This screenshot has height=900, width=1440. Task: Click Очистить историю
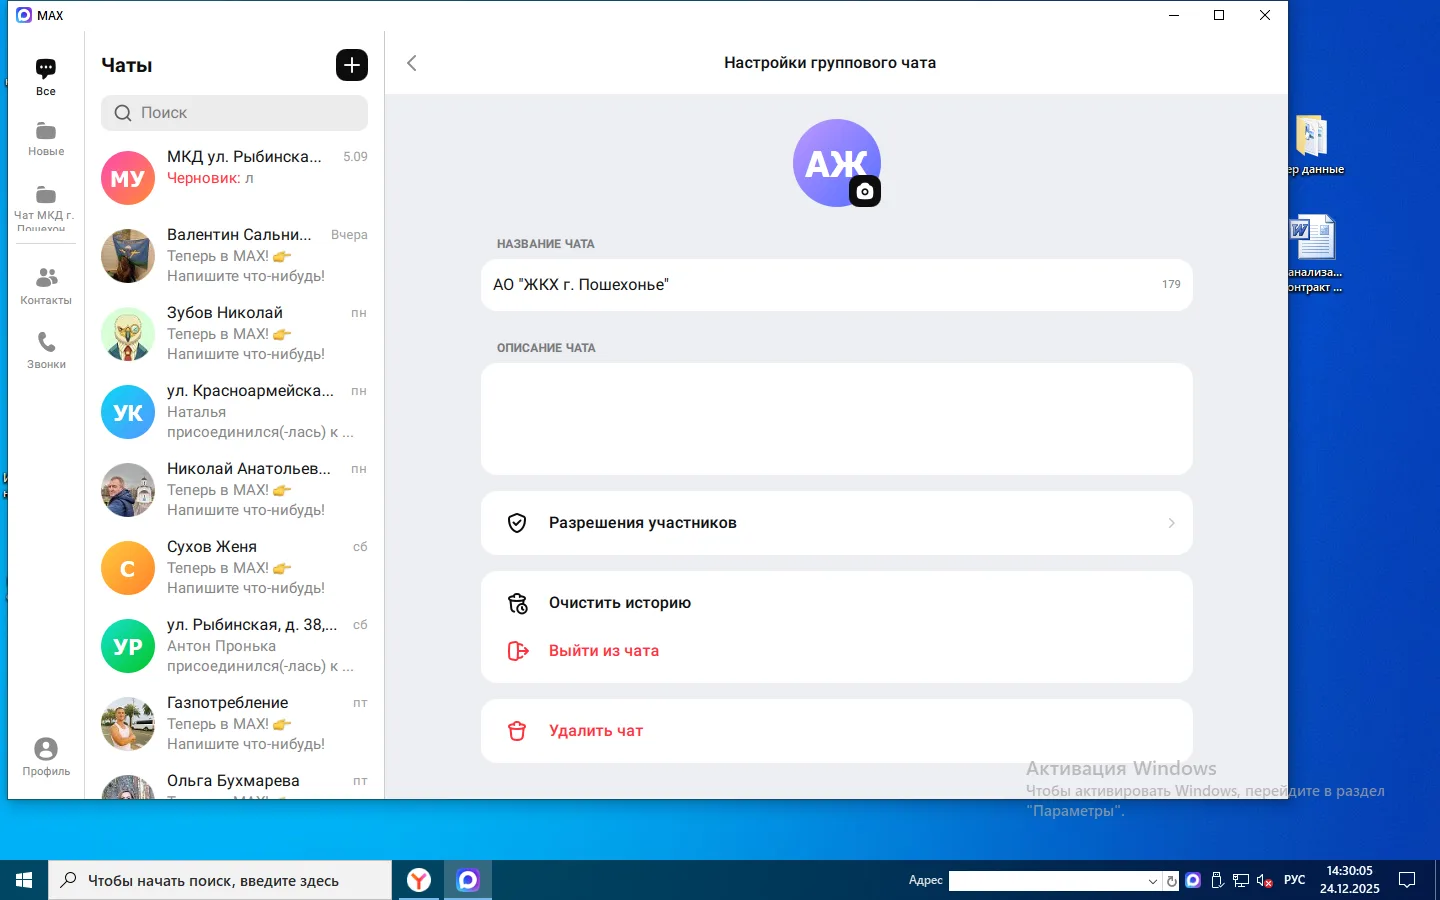tap(619, 603)
